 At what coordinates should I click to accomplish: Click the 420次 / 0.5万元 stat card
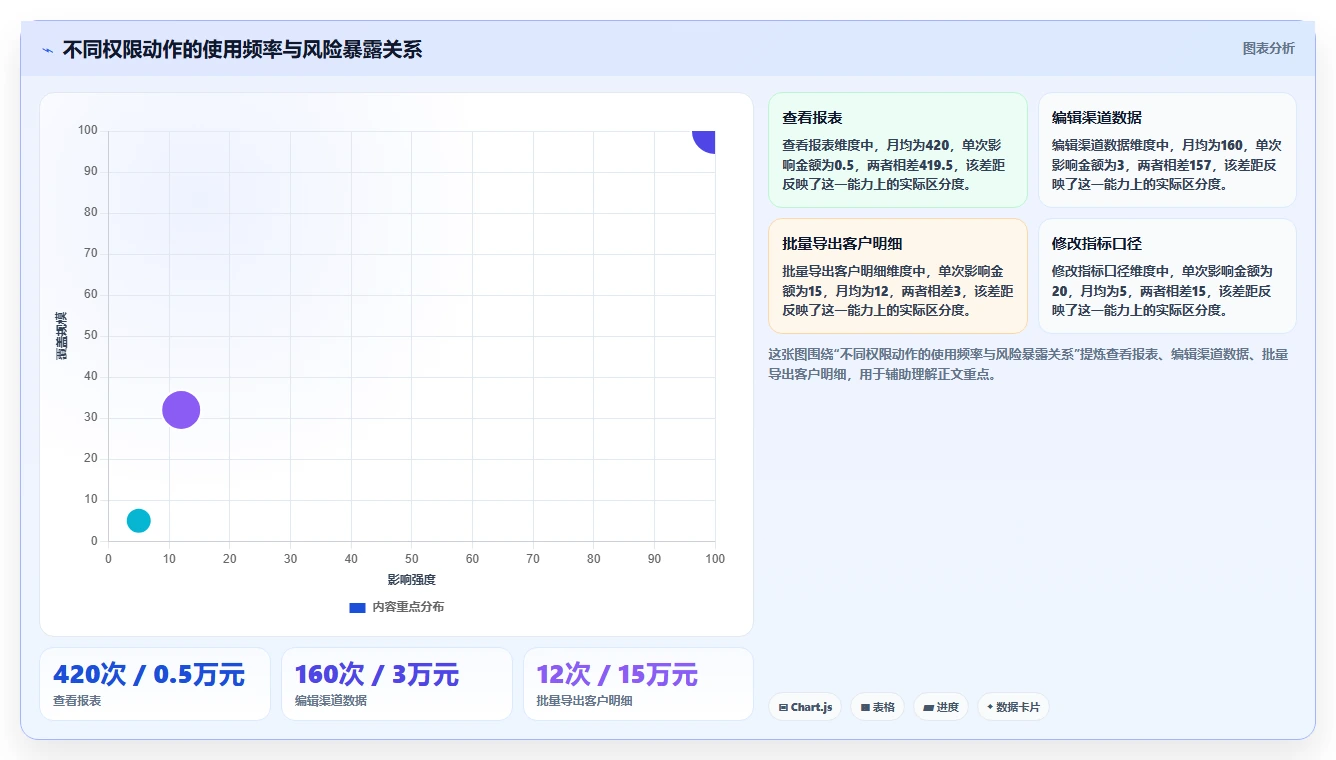coord(155,684)
